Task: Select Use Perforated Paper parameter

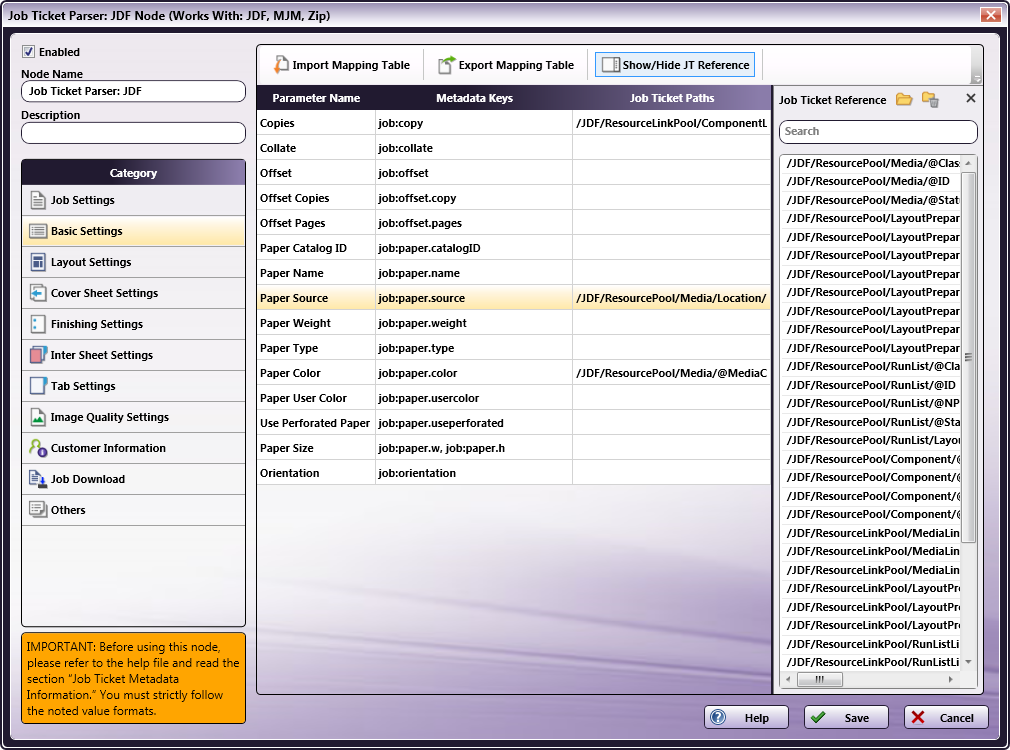Action: tap(315, 423)
